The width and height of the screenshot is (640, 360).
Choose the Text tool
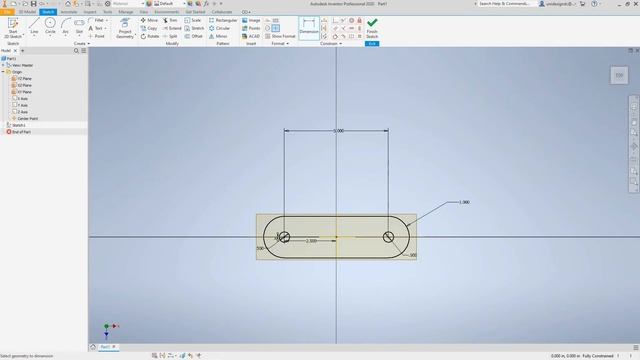[96, 28]
